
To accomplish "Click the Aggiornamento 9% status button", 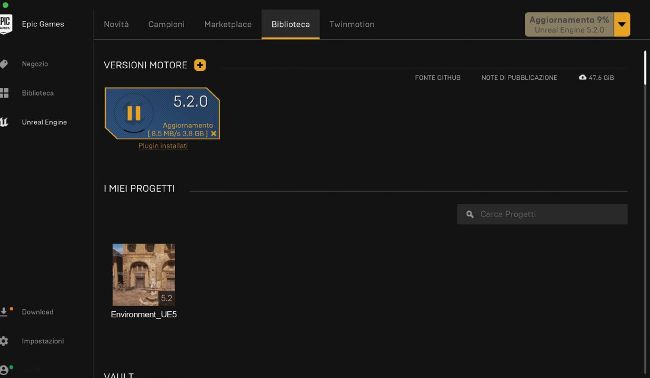I will 569,24.
